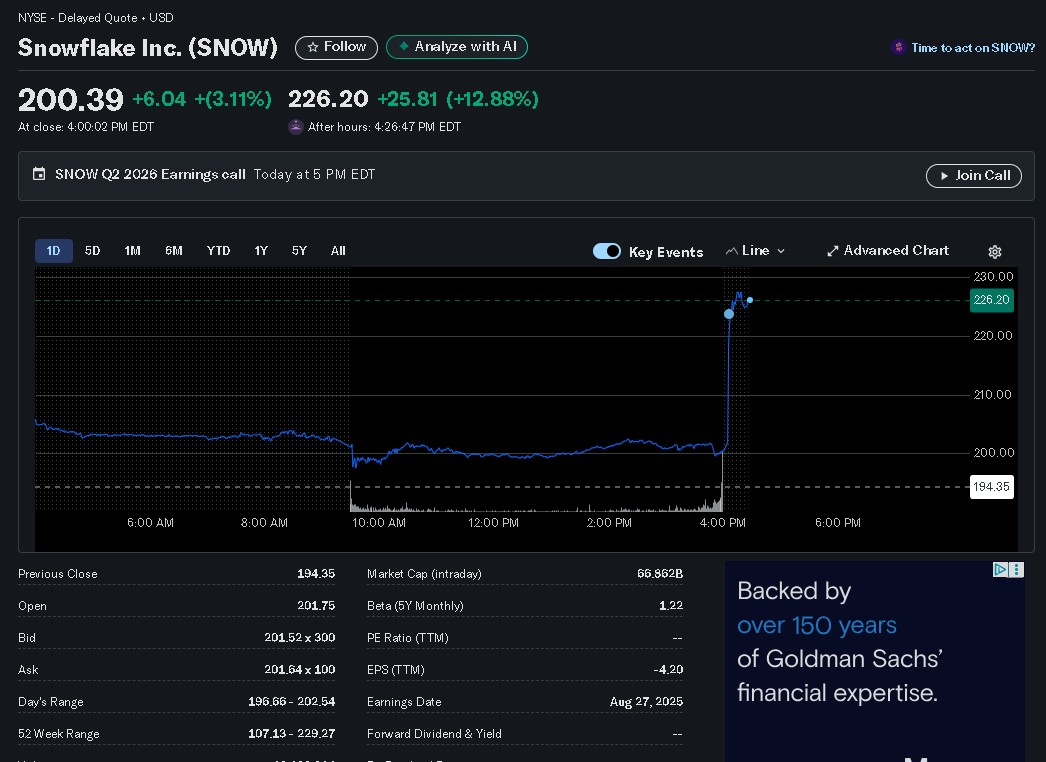Open the Line chart type dropdown
The image size is (1046, 762).
[x=755, y=251]
